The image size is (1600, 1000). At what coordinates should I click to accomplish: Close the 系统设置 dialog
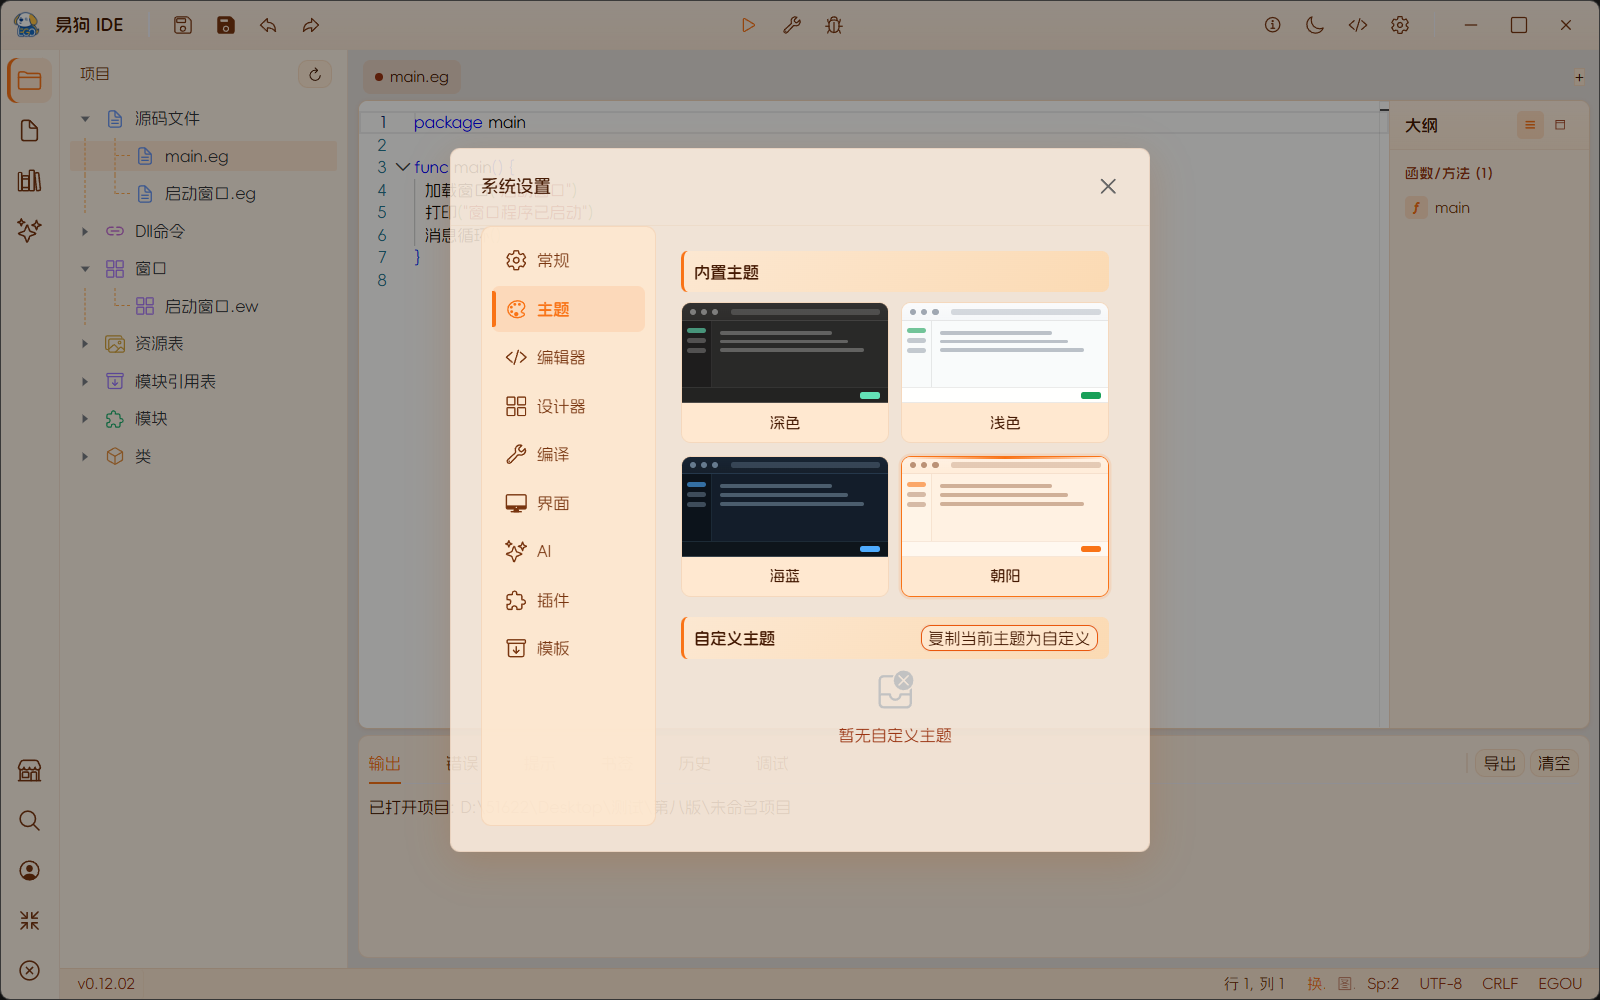tap(1108, 186)
